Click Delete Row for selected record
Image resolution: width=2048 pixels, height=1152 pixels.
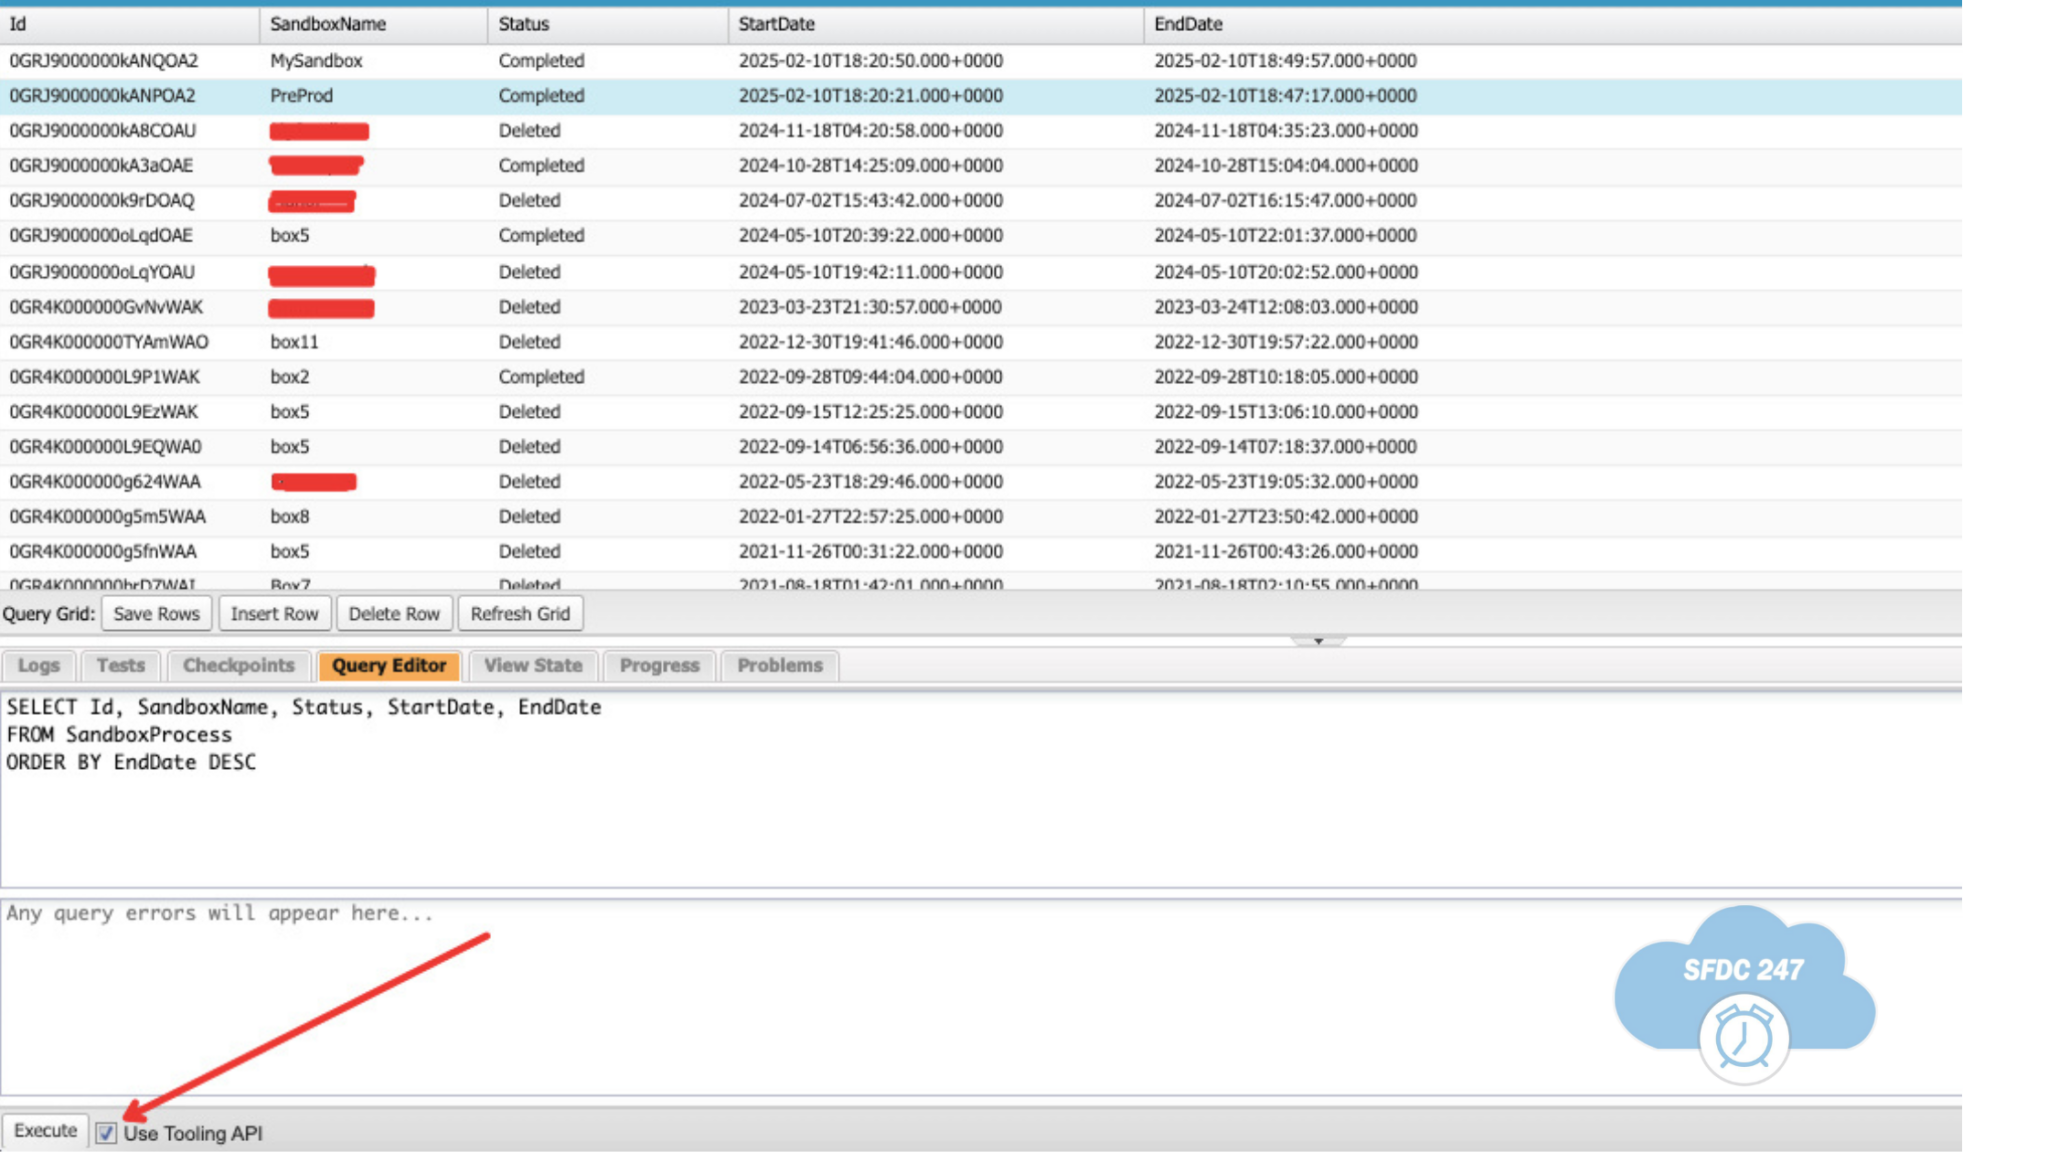click(394, 613)
